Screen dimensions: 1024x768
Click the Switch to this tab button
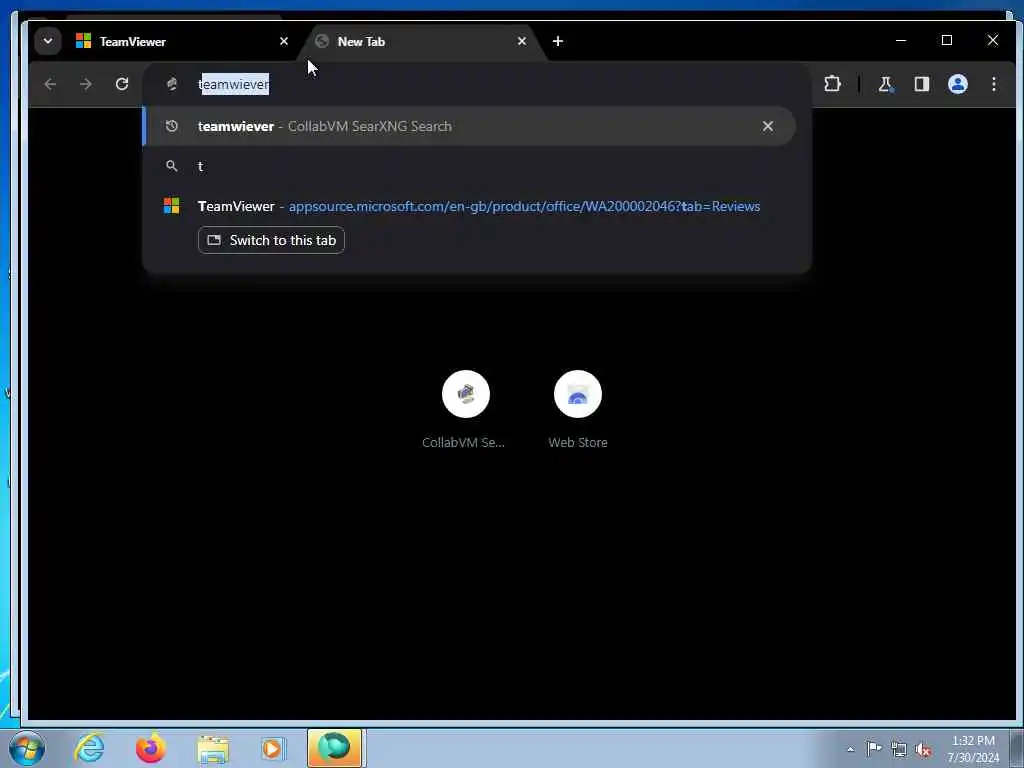click(x=271, y=240)
